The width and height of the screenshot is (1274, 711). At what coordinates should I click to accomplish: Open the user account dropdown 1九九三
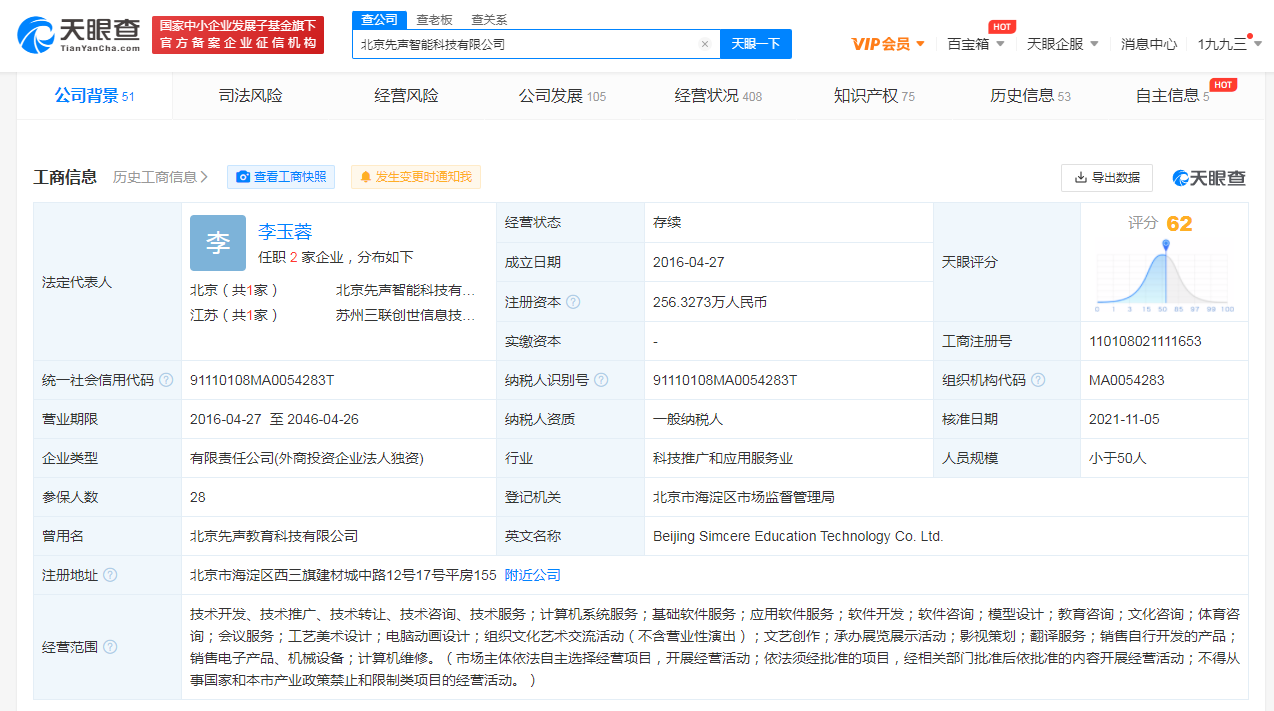click(x=1230, y=44)
